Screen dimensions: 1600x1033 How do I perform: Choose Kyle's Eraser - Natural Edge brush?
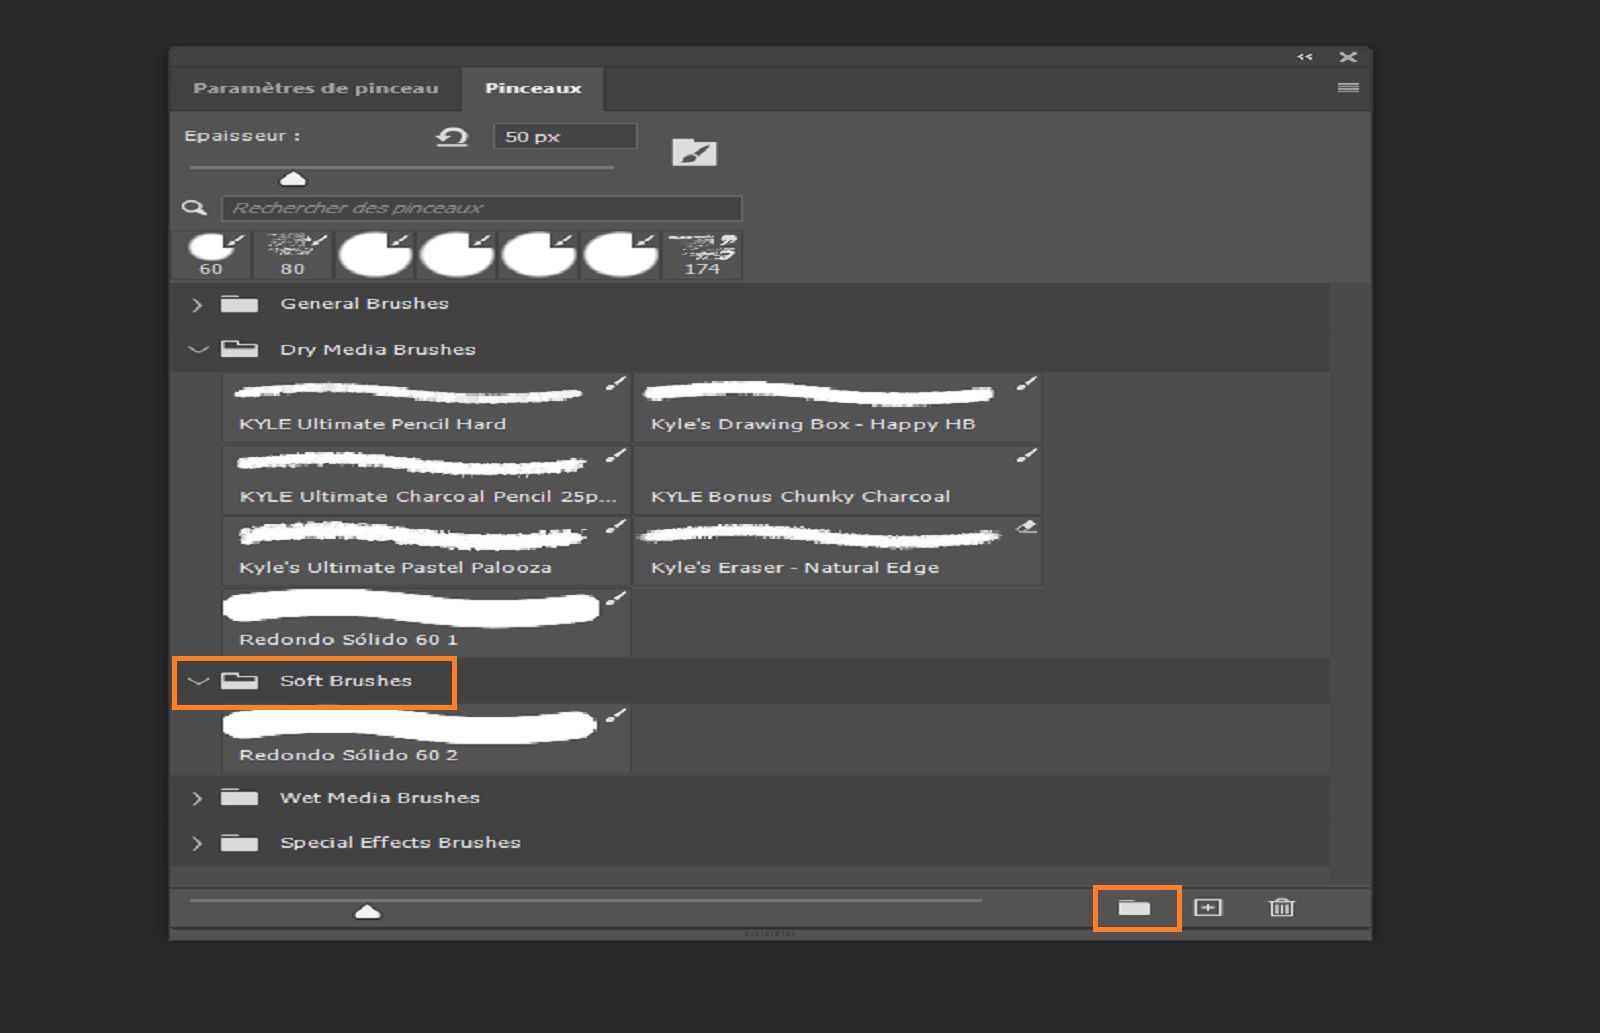click(838, 551)
